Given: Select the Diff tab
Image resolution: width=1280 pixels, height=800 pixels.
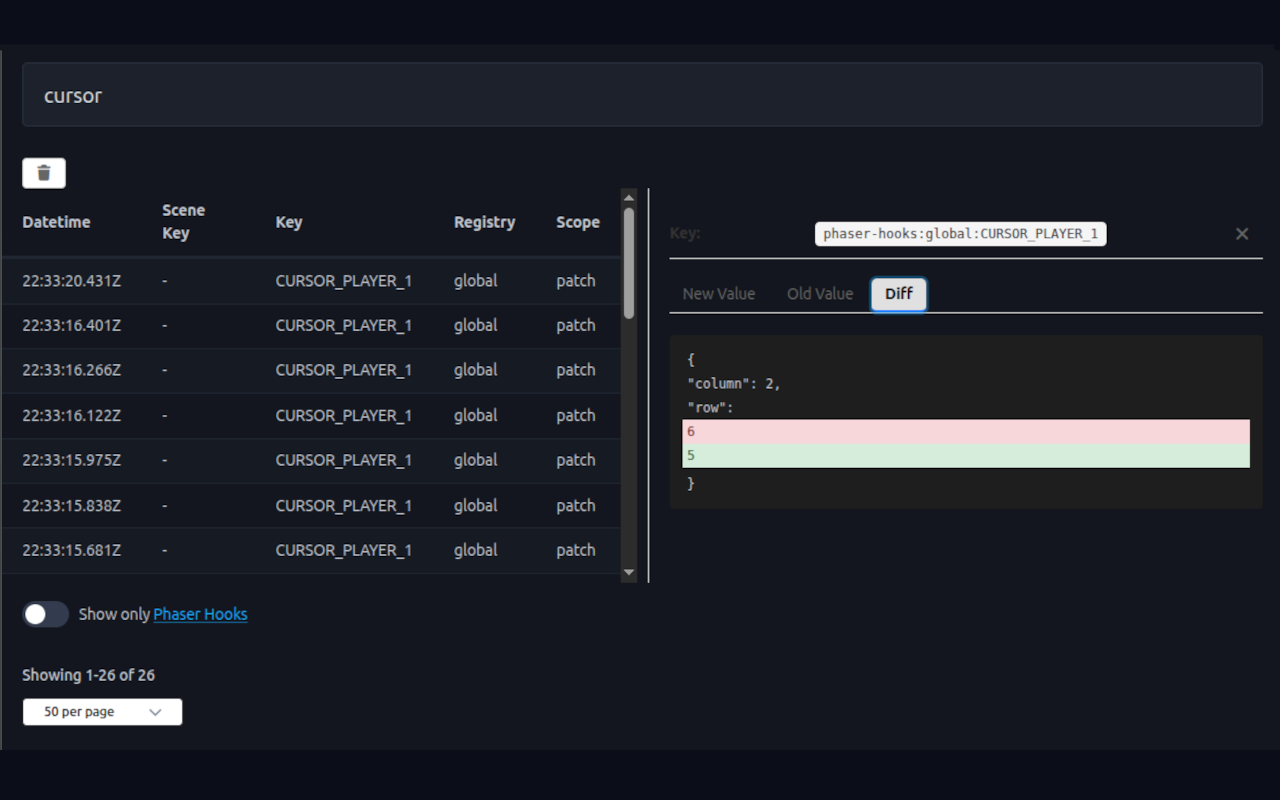Looking at the screenshot, I should point(899,294).
